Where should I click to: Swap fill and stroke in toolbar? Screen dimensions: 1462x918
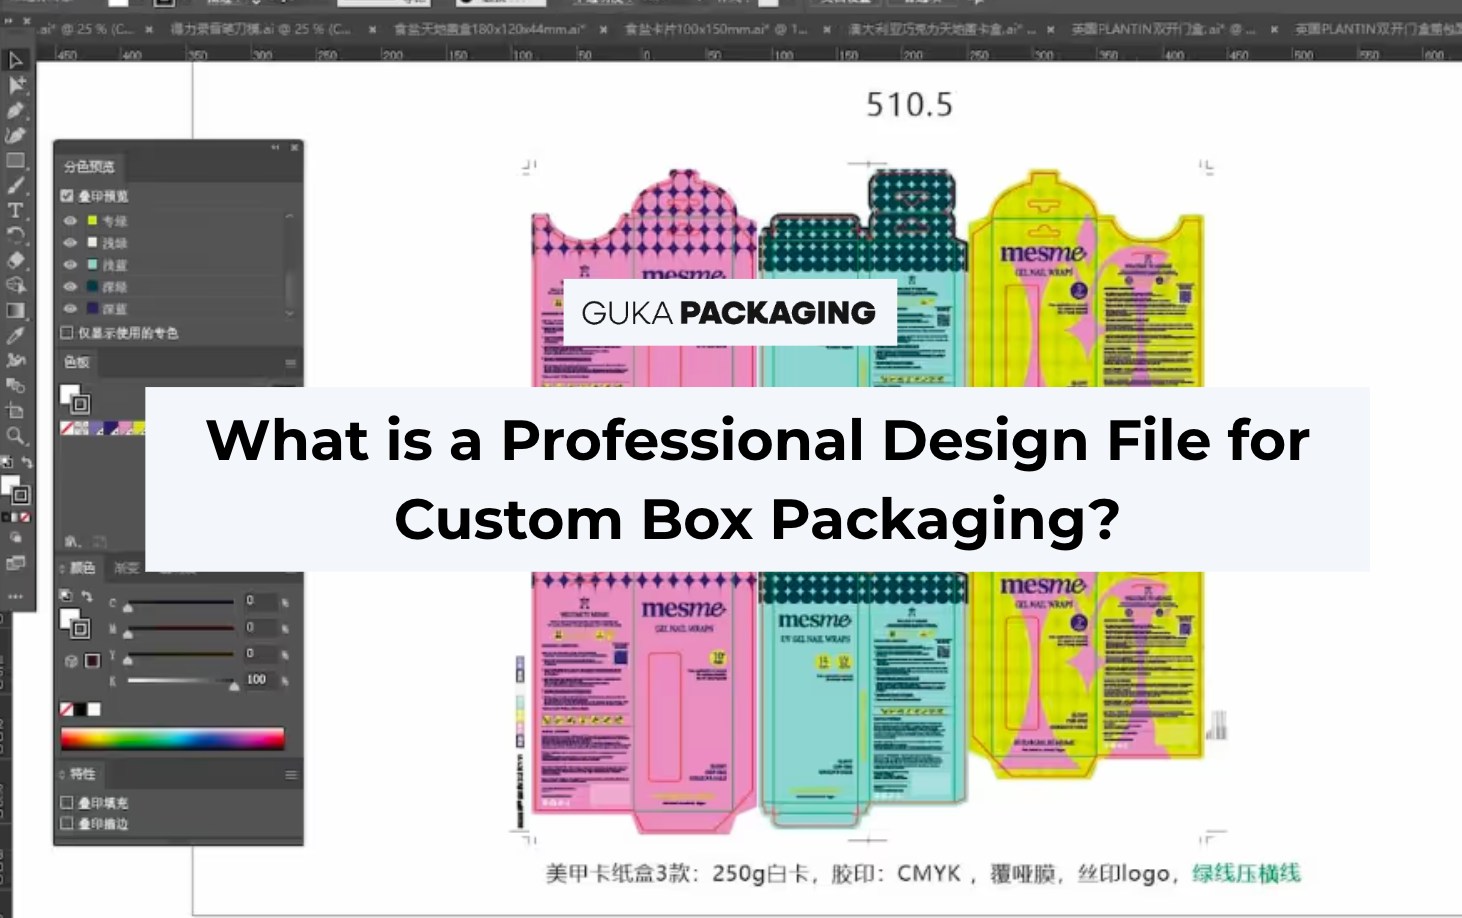[x=27, y=463]
